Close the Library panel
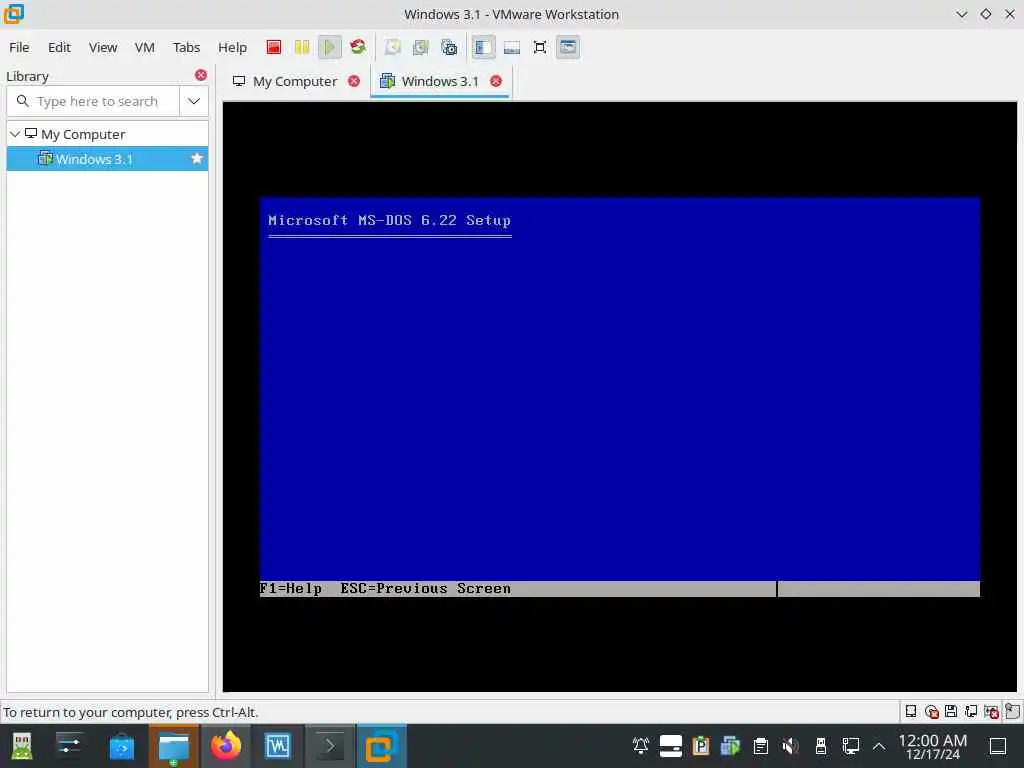Image resolution: width=1024 pixels, height=768 pixels. (x=200, y=75)
